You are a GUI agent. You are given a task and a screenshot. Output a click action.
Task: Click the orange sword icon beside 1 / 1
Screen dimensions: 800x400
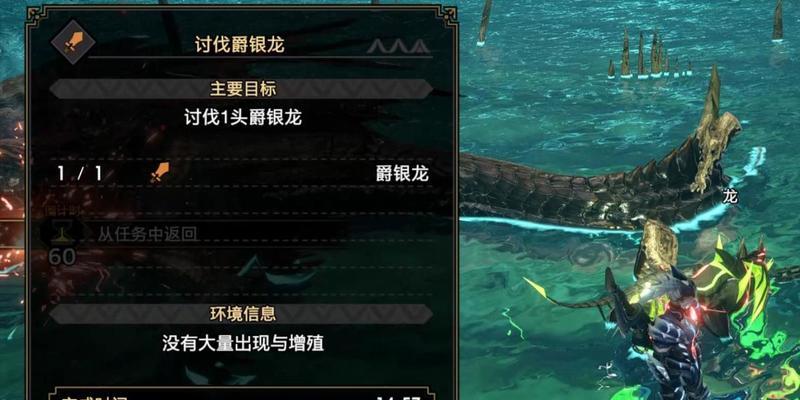[160, 173]
